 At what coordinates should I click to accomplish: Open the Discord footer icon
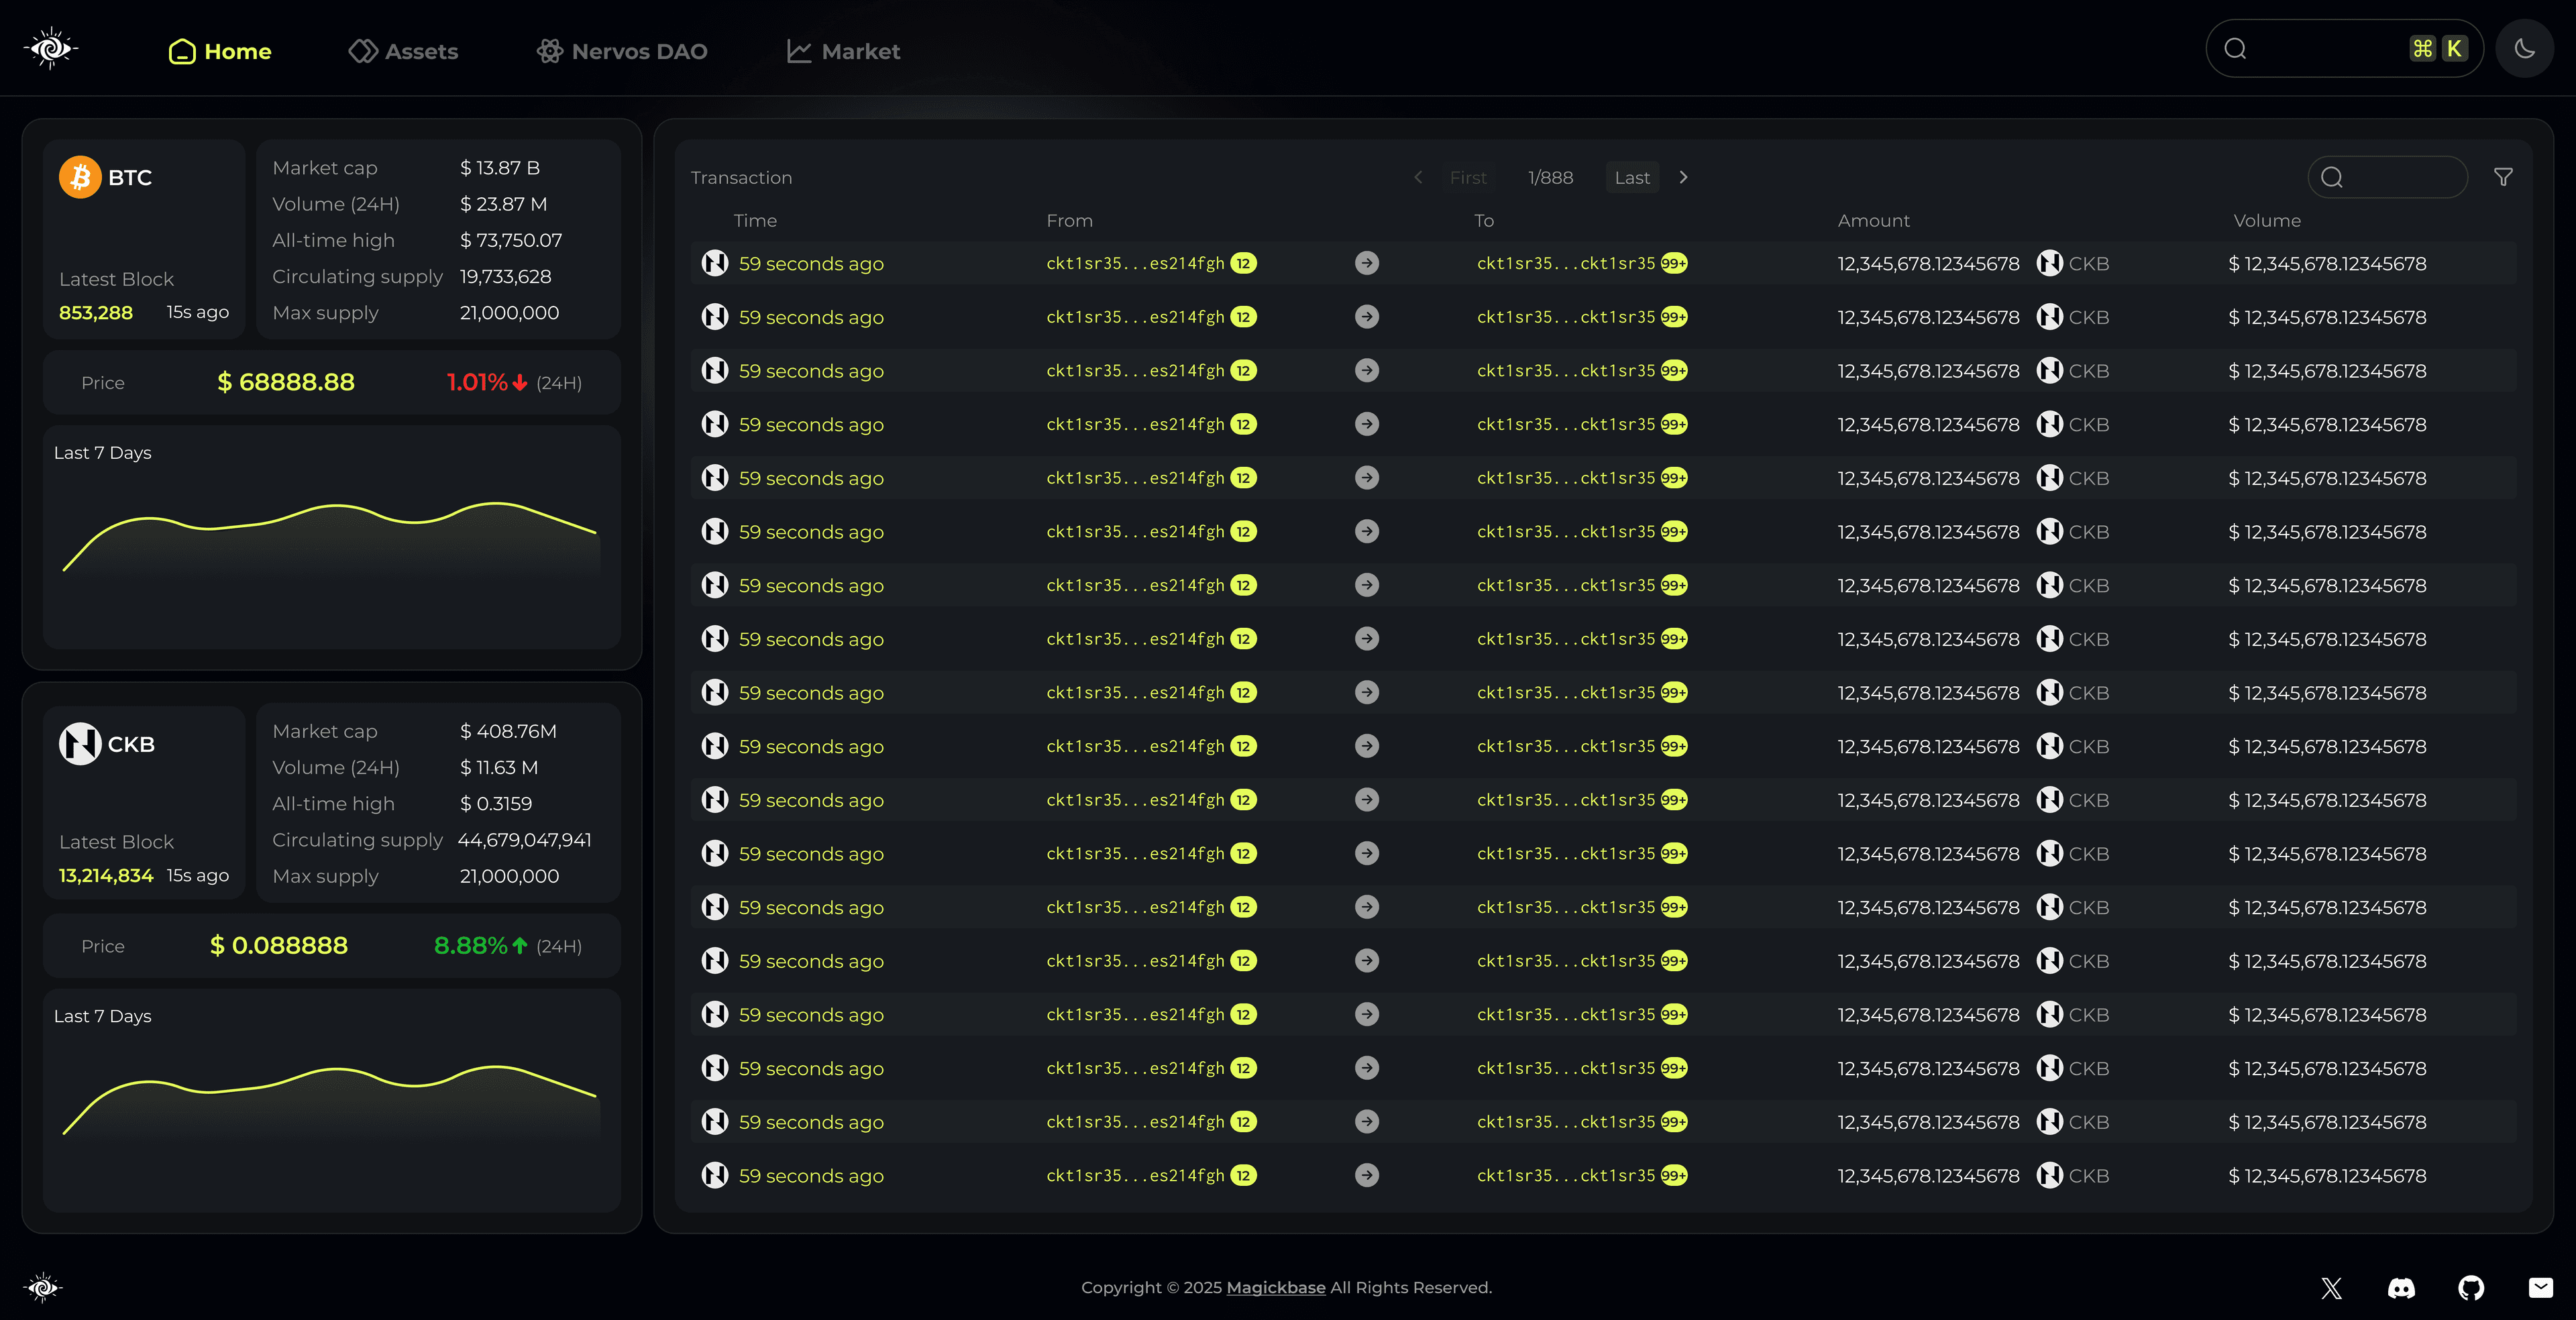(x=2401, y=1288)
